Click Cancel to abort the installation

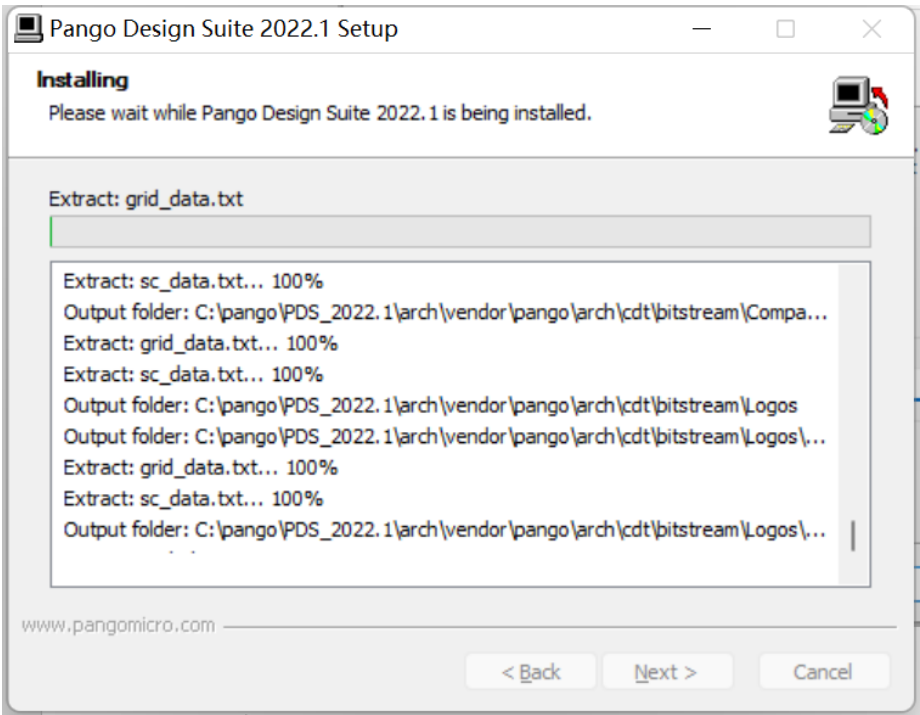[823, 671]
